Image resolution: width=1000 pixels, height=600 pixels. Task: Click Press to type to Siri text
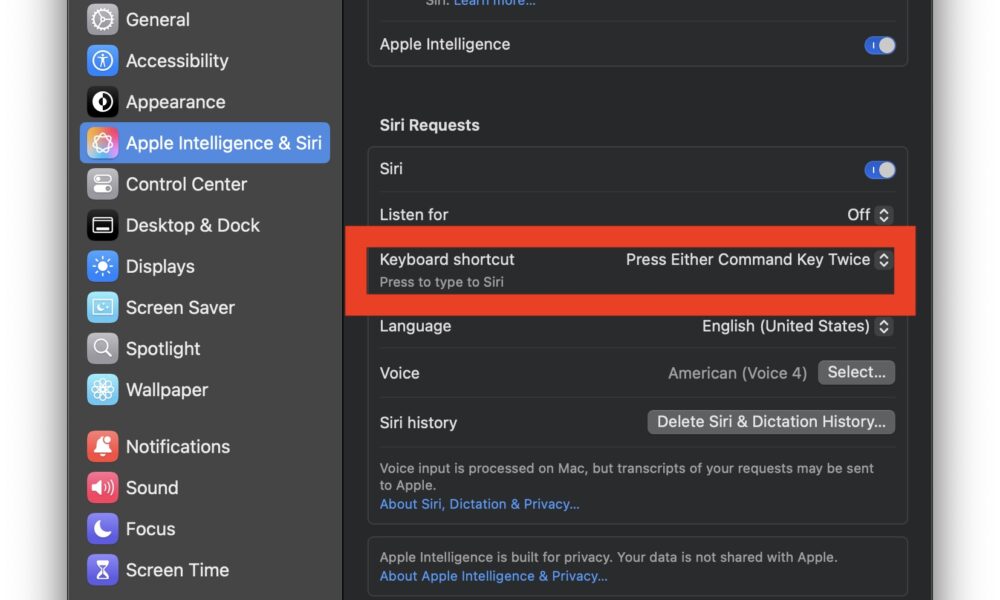[441, 282]
